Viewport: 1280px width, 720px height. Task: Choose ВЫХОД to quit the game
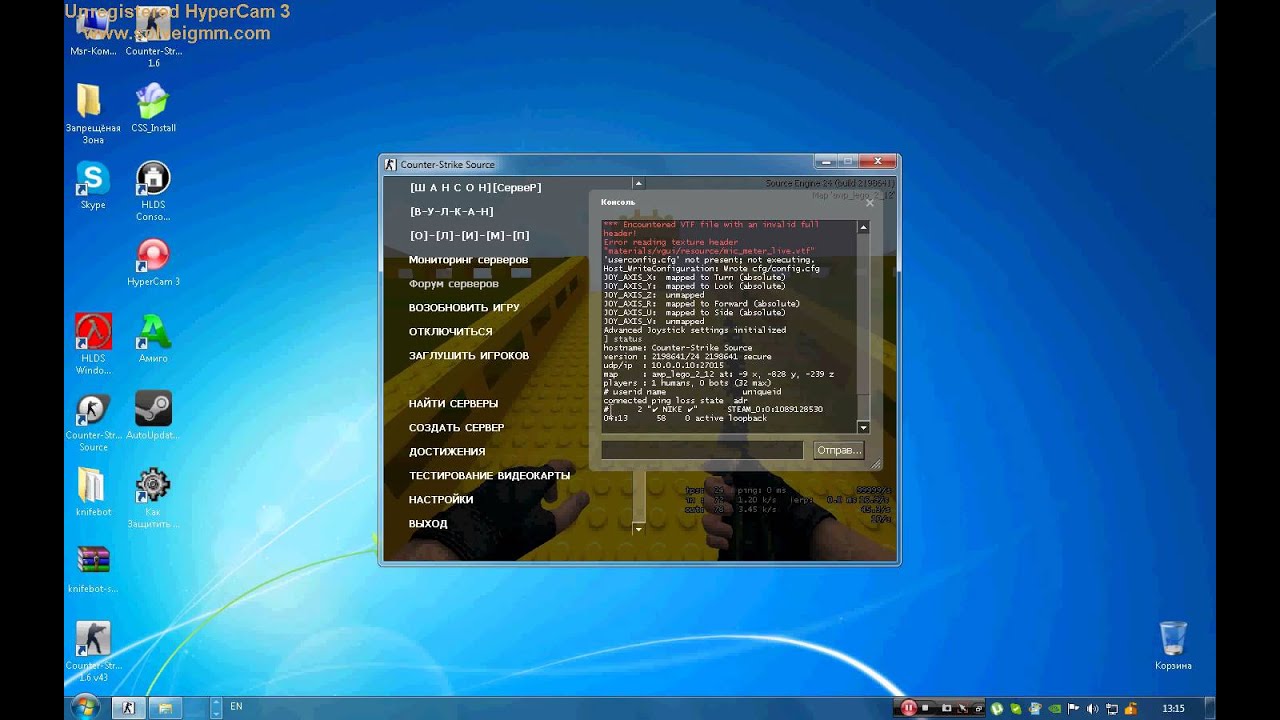[x=428, y=524]
